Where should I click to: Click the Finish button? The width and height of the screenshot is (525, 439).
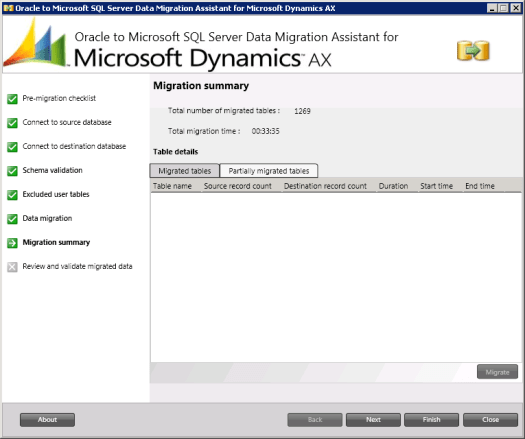(431, 420)
